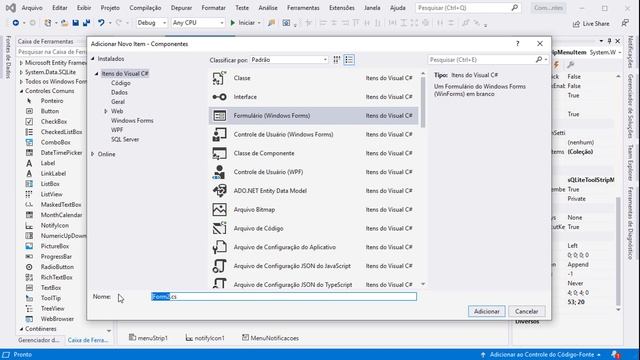
Task: Switch to small icons list view
Action: [349, 60]
